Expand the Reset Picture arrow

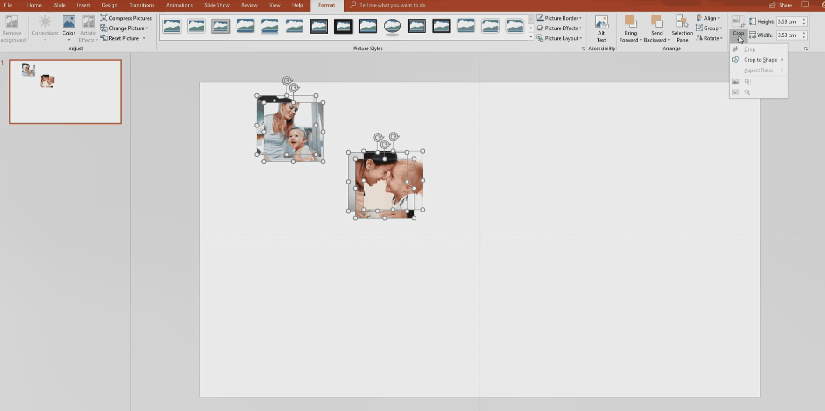144,38
